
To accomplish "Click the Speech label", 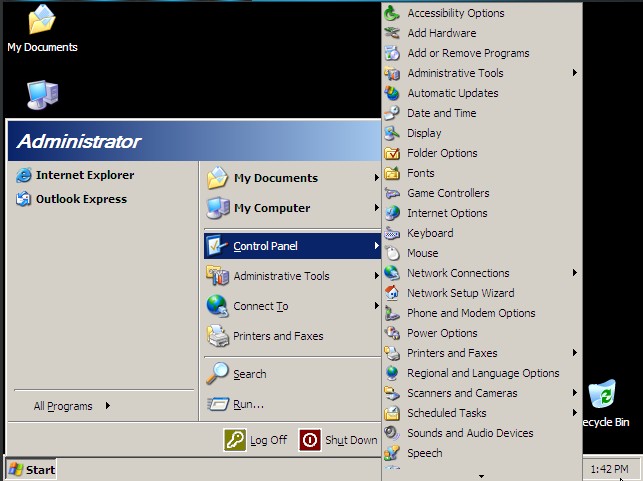I will 424,453.
